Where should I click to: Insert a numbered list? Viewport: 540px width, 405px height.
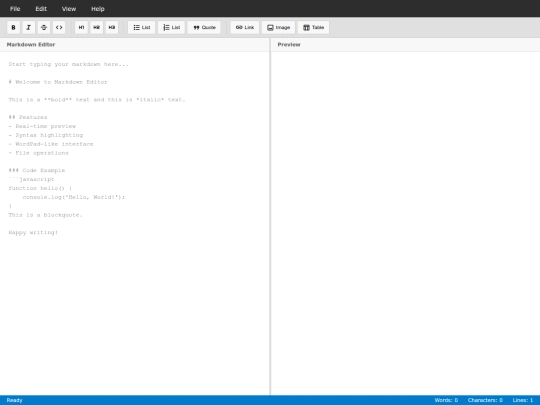point(172,27)
